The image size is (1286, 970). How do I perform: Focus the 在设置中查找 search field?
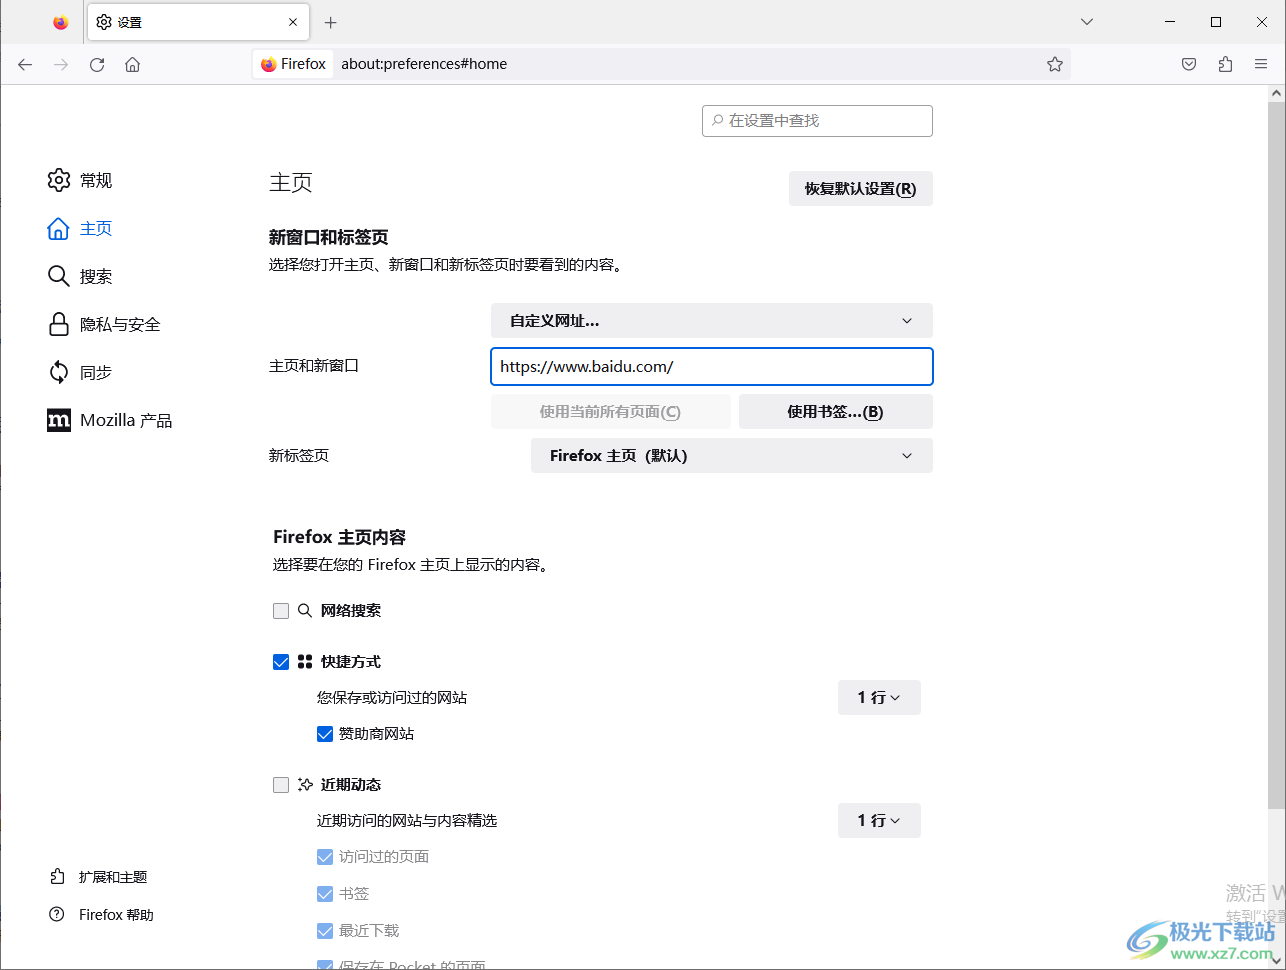coord(817,121)
